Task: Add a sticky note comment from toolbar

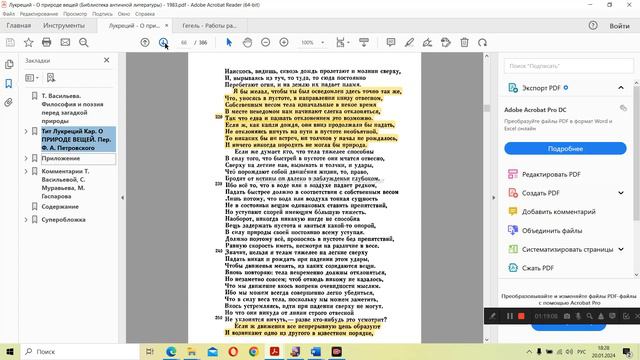Action: click(391, 42)
